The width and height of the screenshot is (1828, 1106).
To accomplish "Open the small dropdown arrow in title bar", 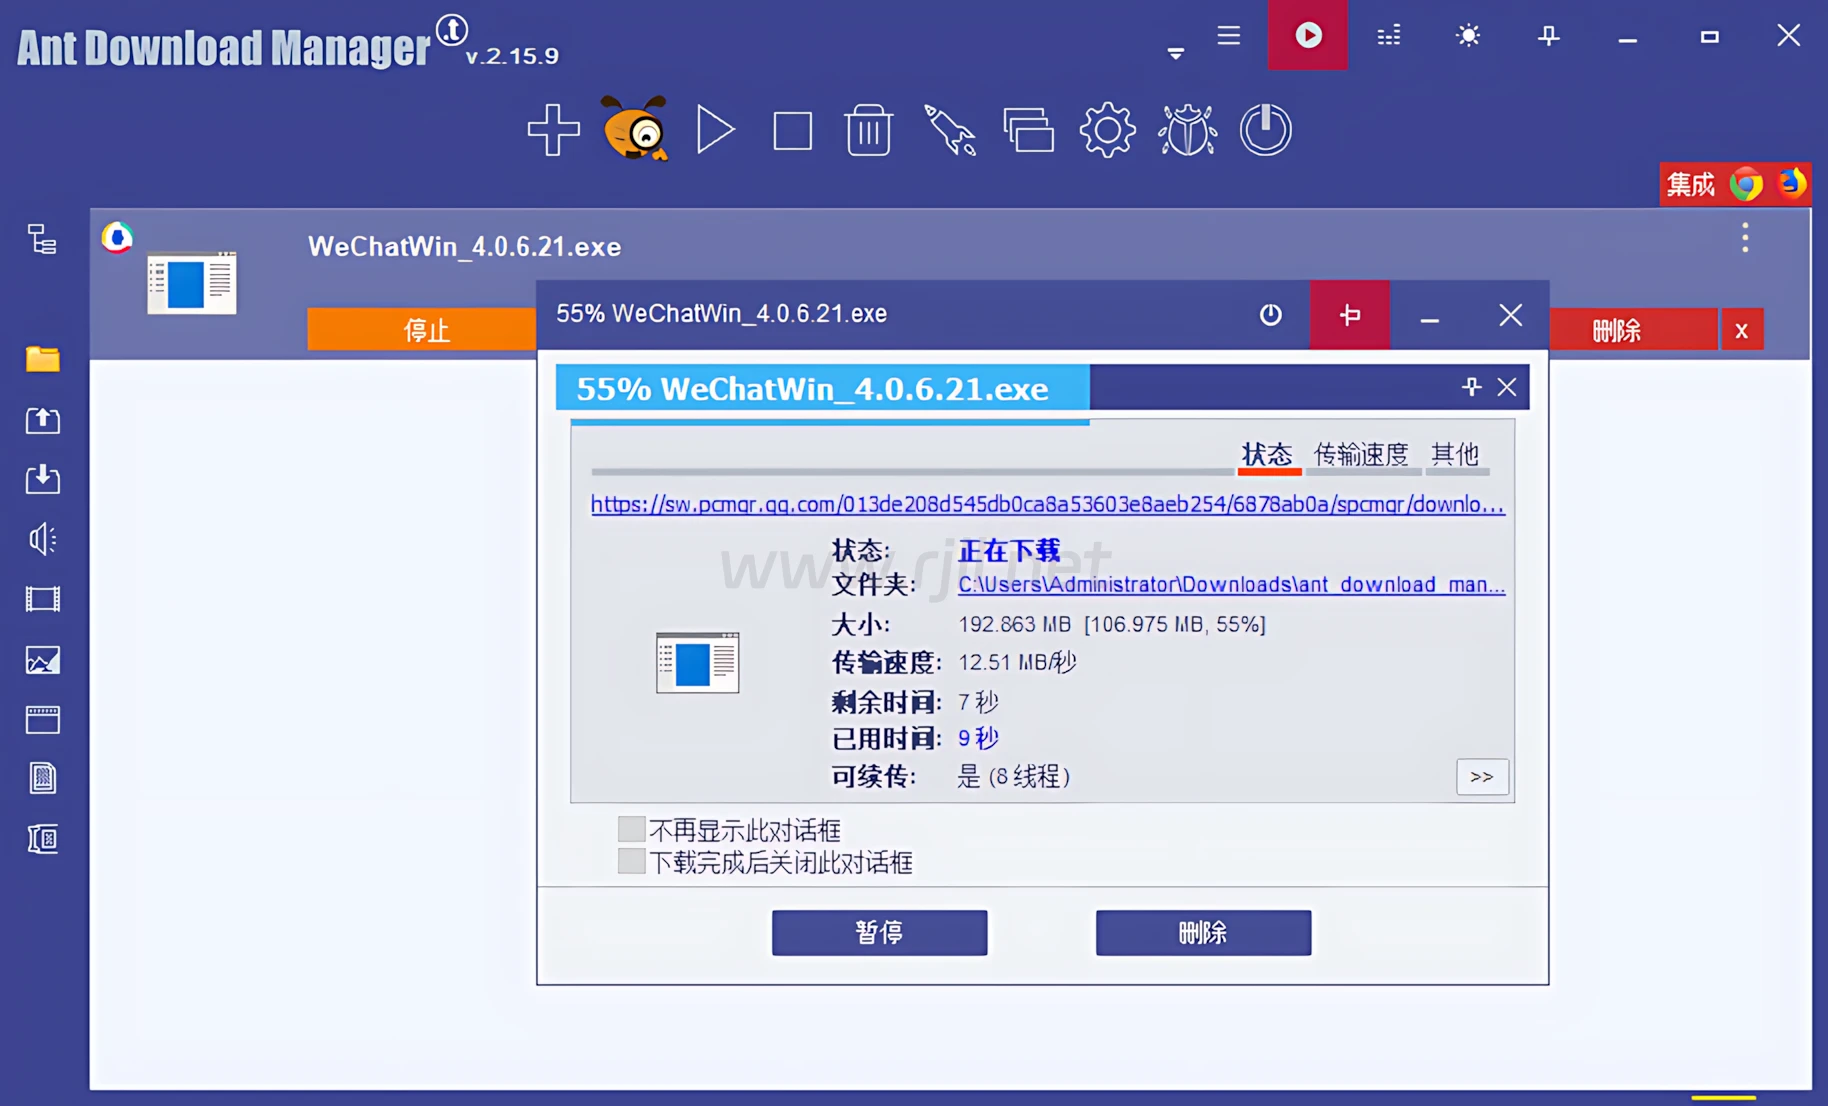I will [1176, 53].
